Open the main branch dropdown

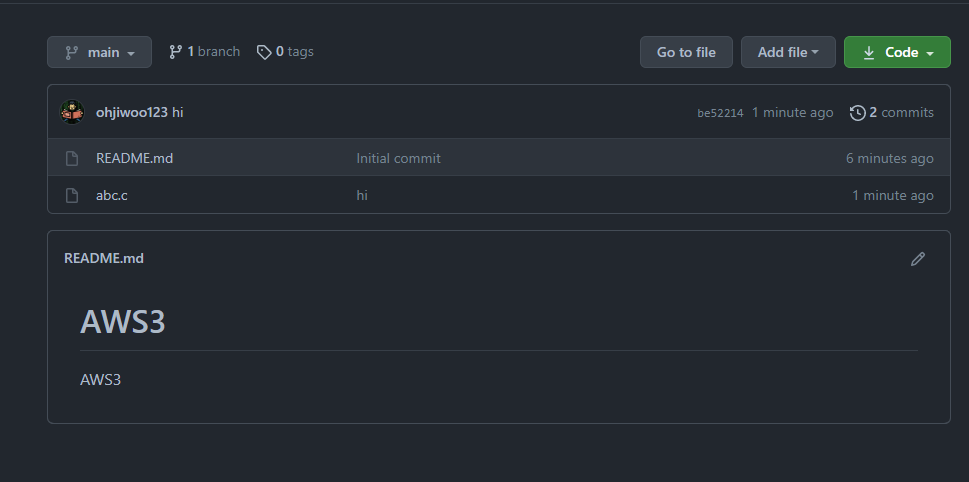click(x=99, y=52)
